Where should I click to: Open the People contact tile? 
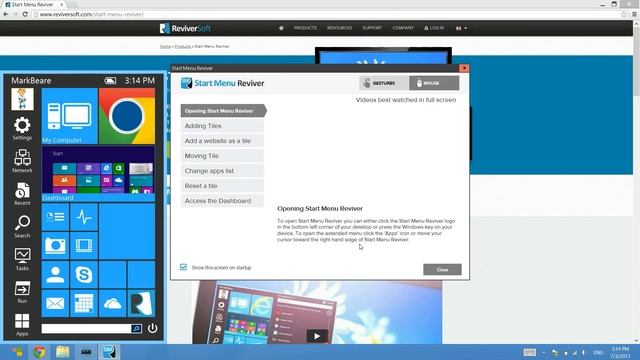click(x=55, y=275)
